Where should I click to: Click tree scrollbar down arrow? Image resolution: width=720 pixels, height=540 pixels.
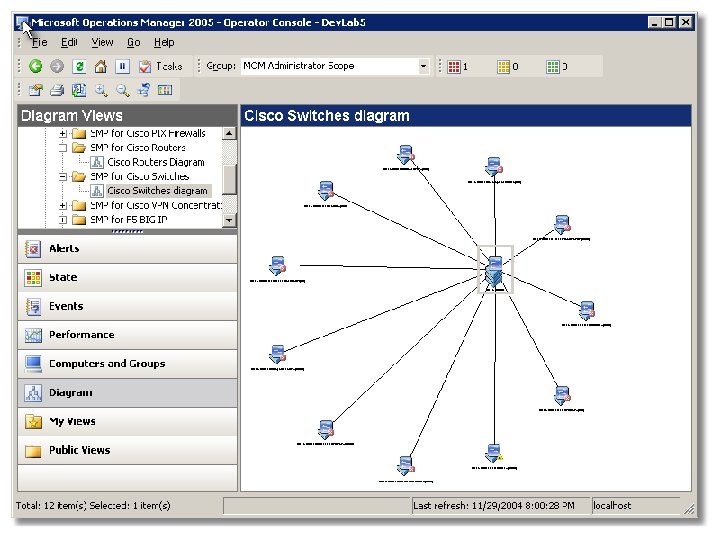click(x=229, y=220)
